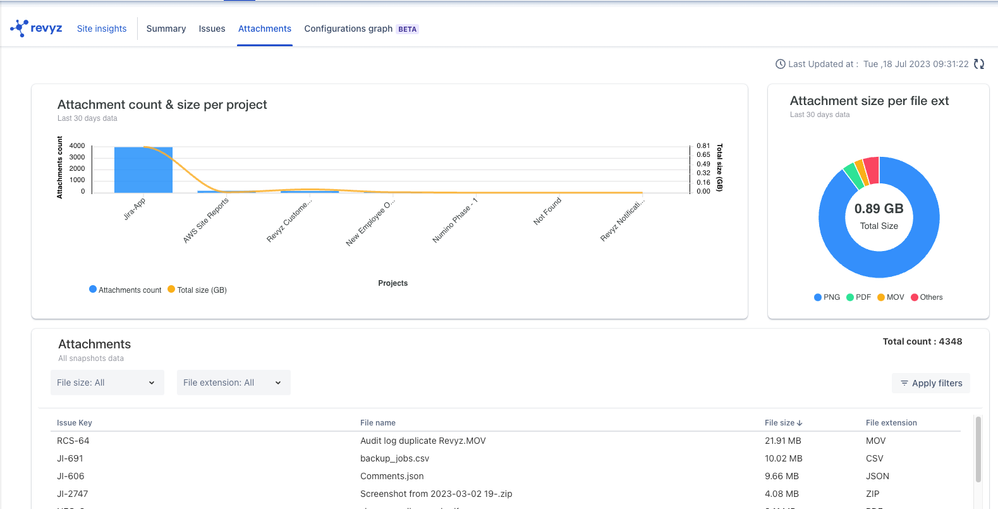Select the Attachments tab
Screen dimensions: 998x509
click(x=265, y=29)
